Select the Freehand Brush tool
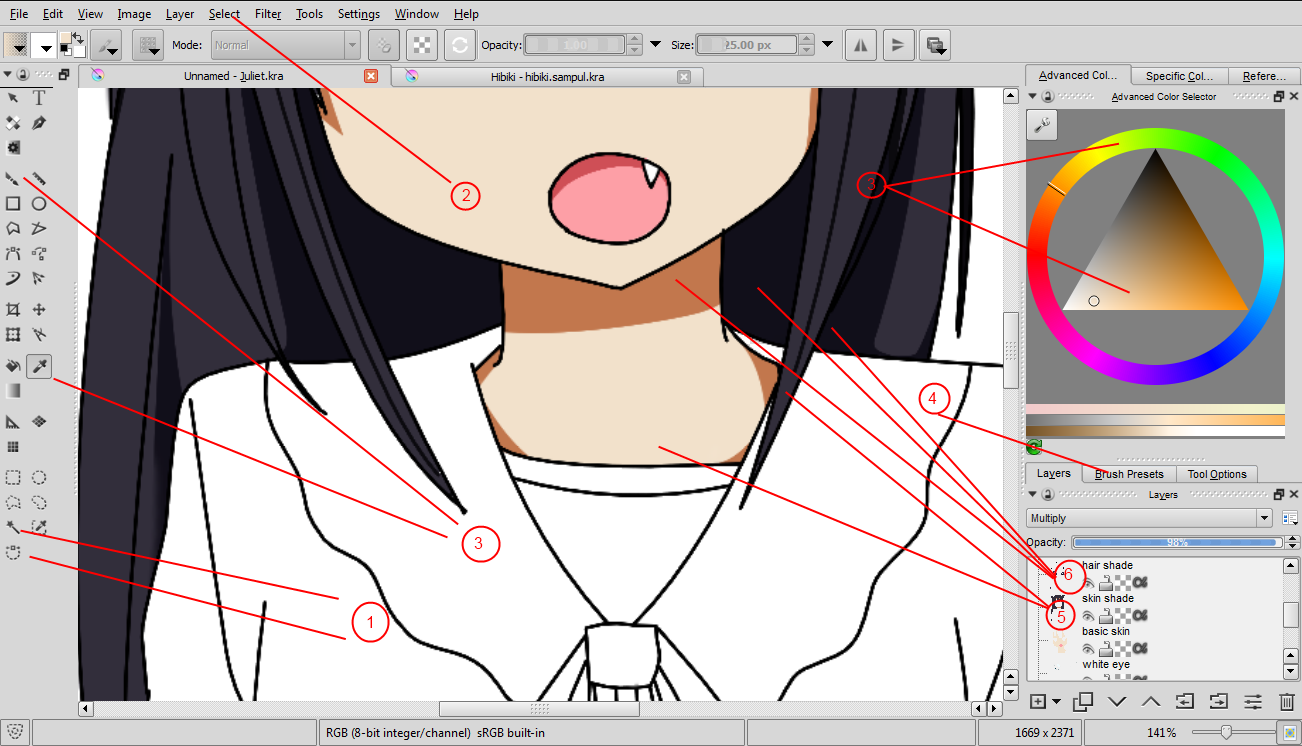This screenshot has height=746, width=1302. 13,178
